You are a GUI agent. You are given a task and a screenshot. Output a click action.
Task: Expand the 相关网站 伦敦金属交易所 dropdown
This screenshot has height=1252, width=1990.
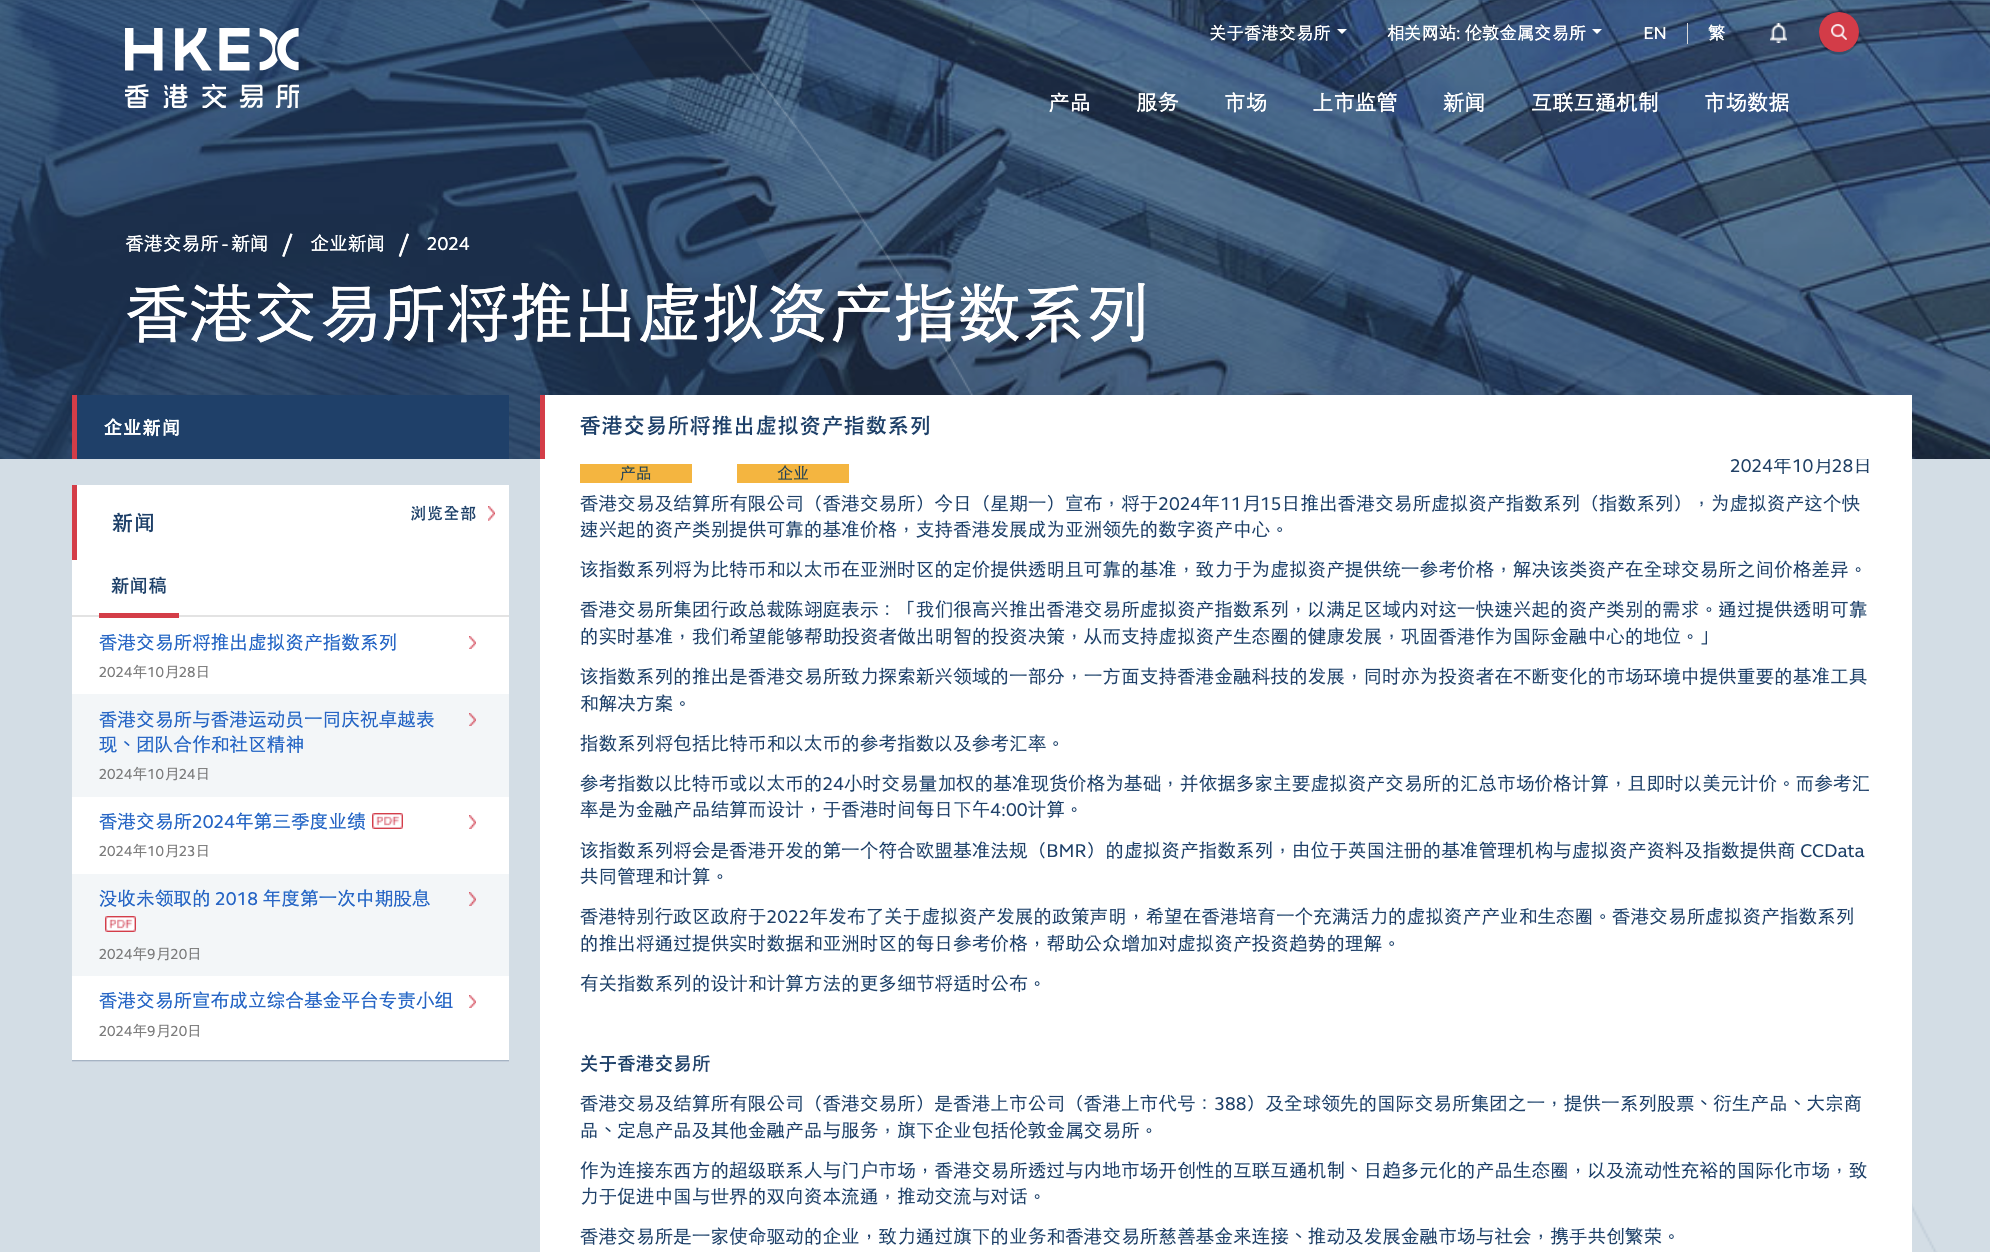(1493, 33)
